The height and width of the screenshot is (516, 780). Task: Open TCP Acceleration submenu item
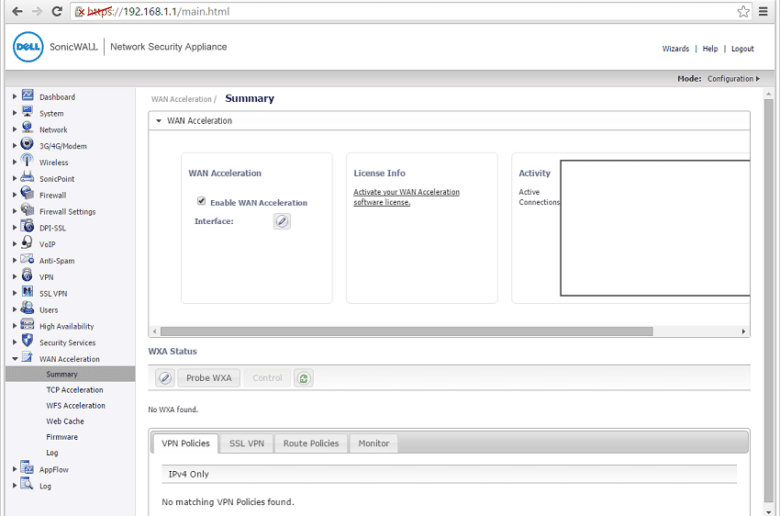click(75, 390)
